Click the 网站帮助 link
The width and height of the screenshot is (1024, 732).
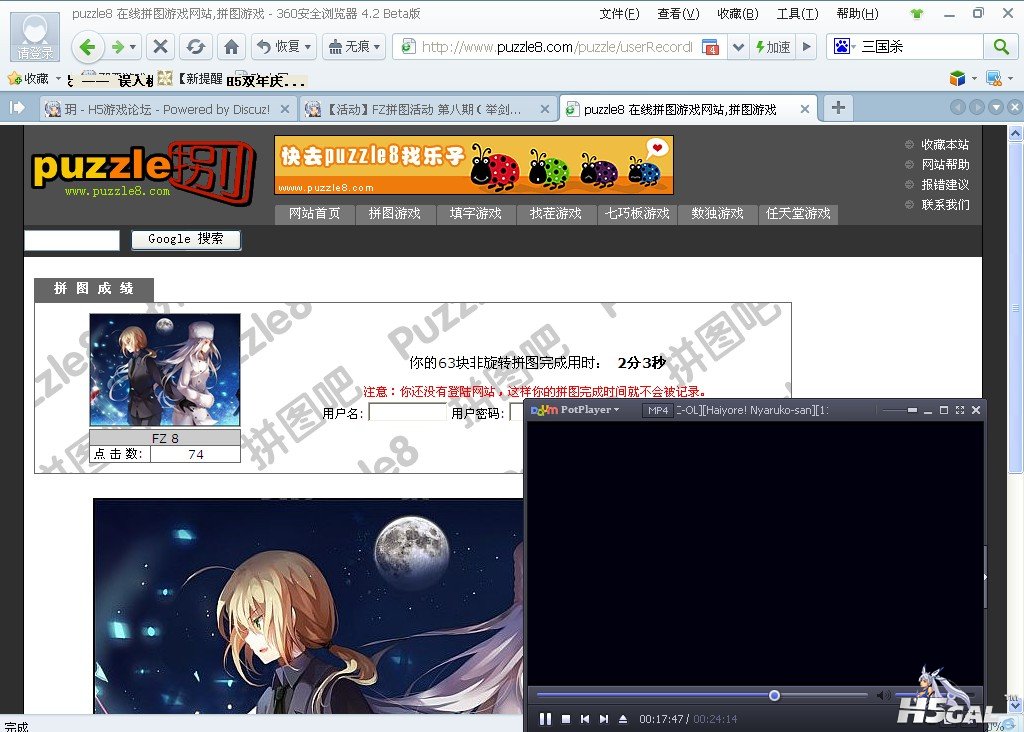(x=944, y=165)
